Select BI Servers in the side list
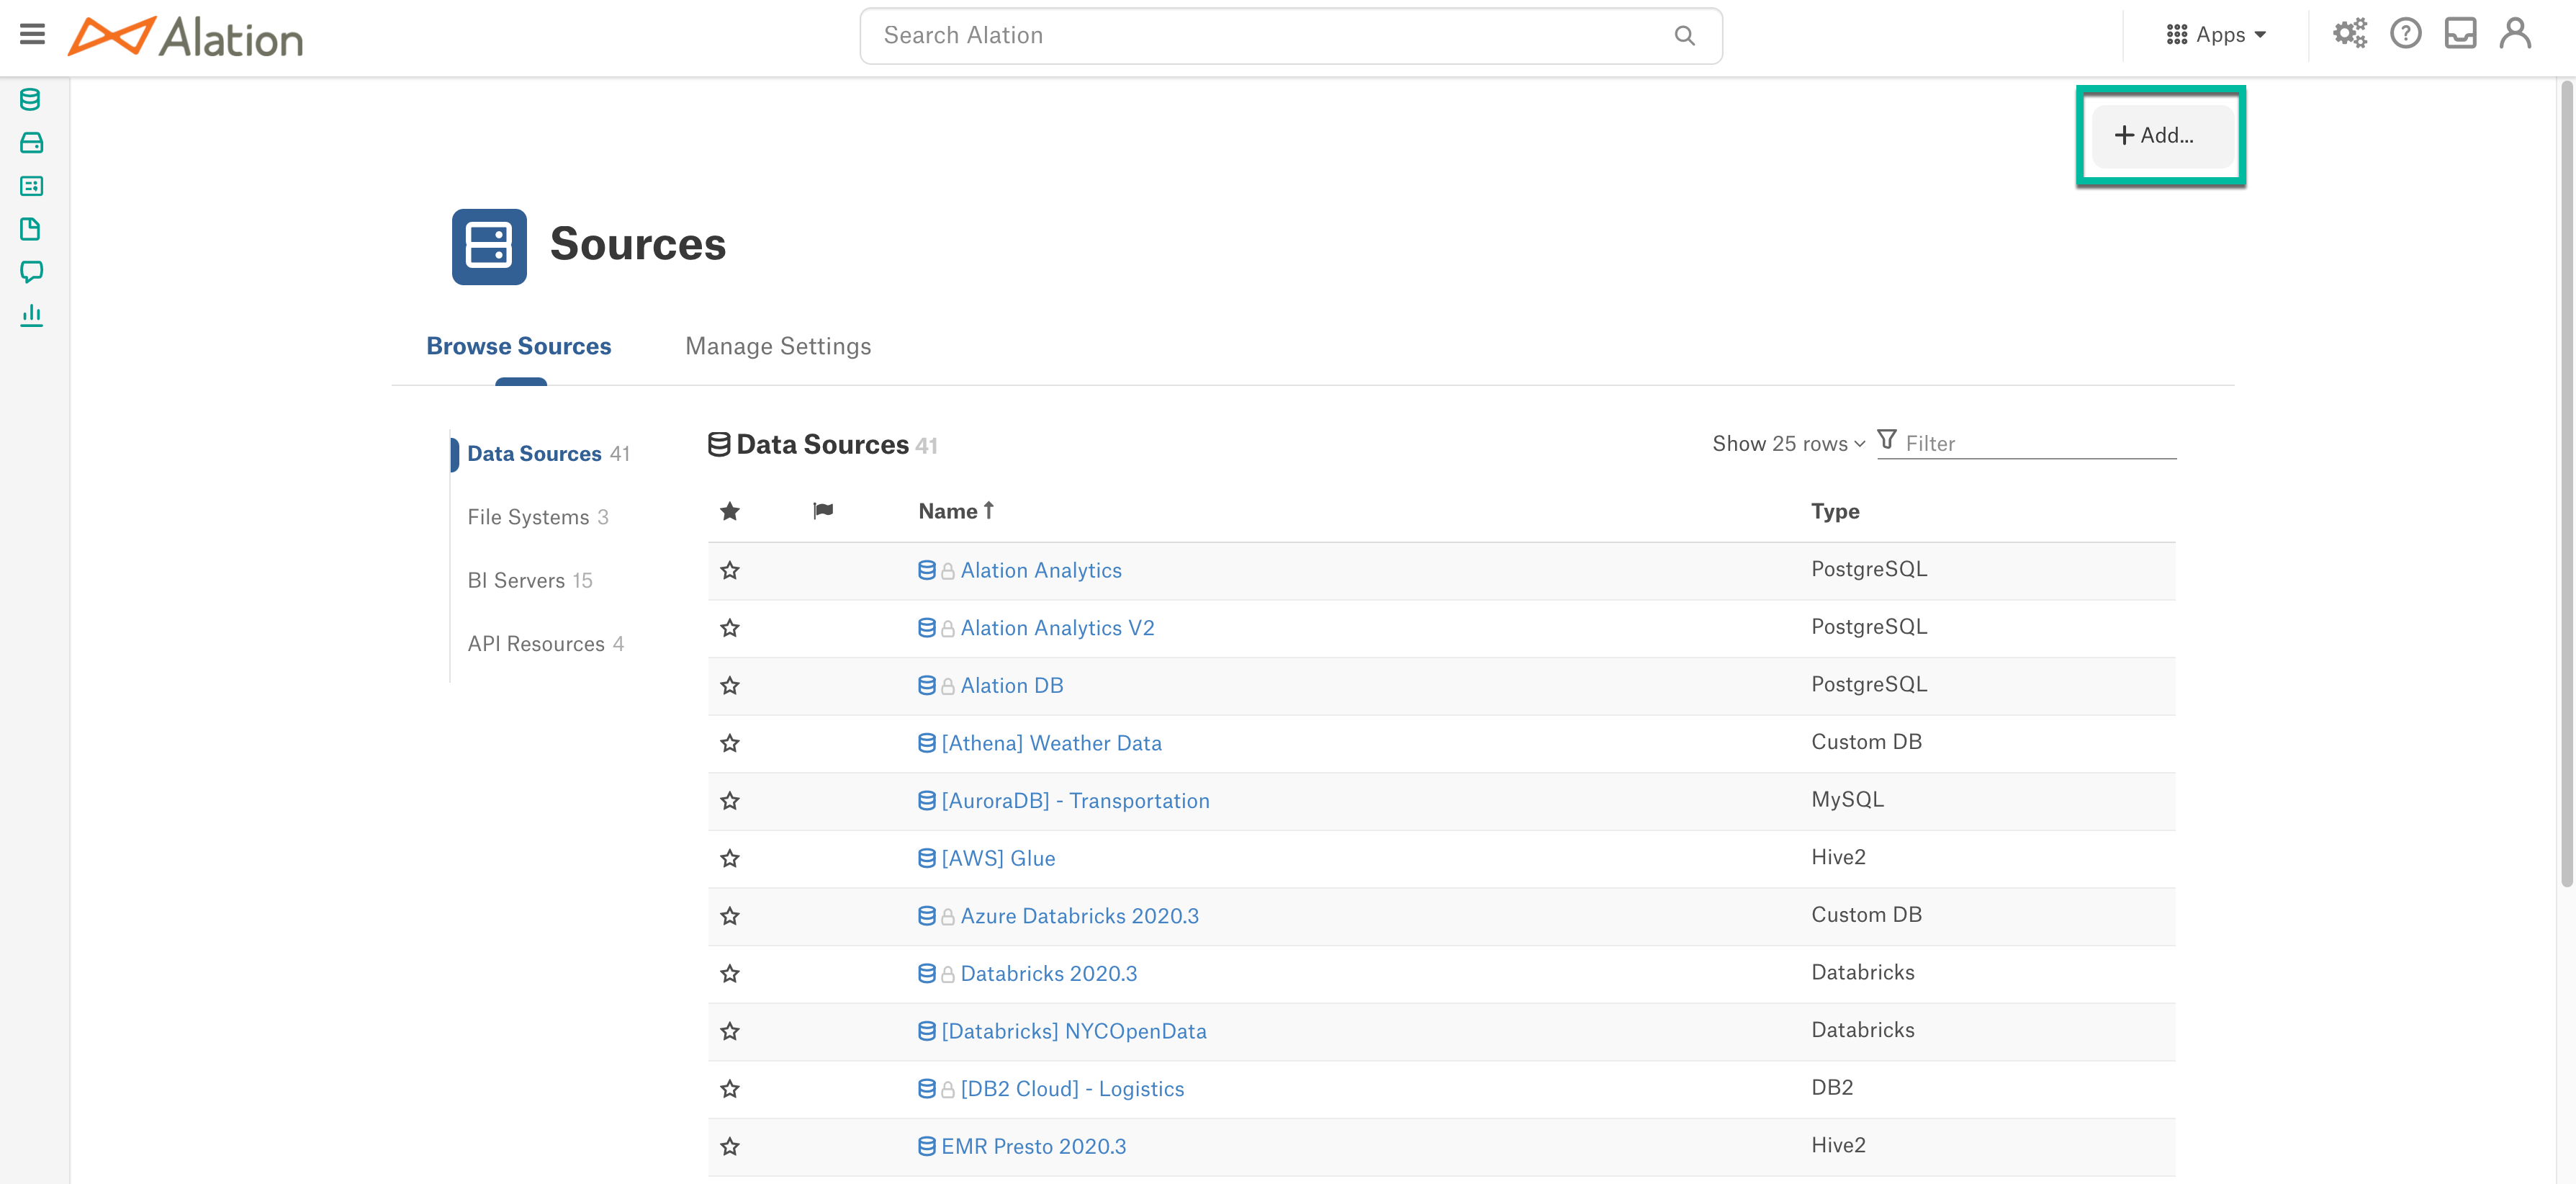 click(530, 580)
